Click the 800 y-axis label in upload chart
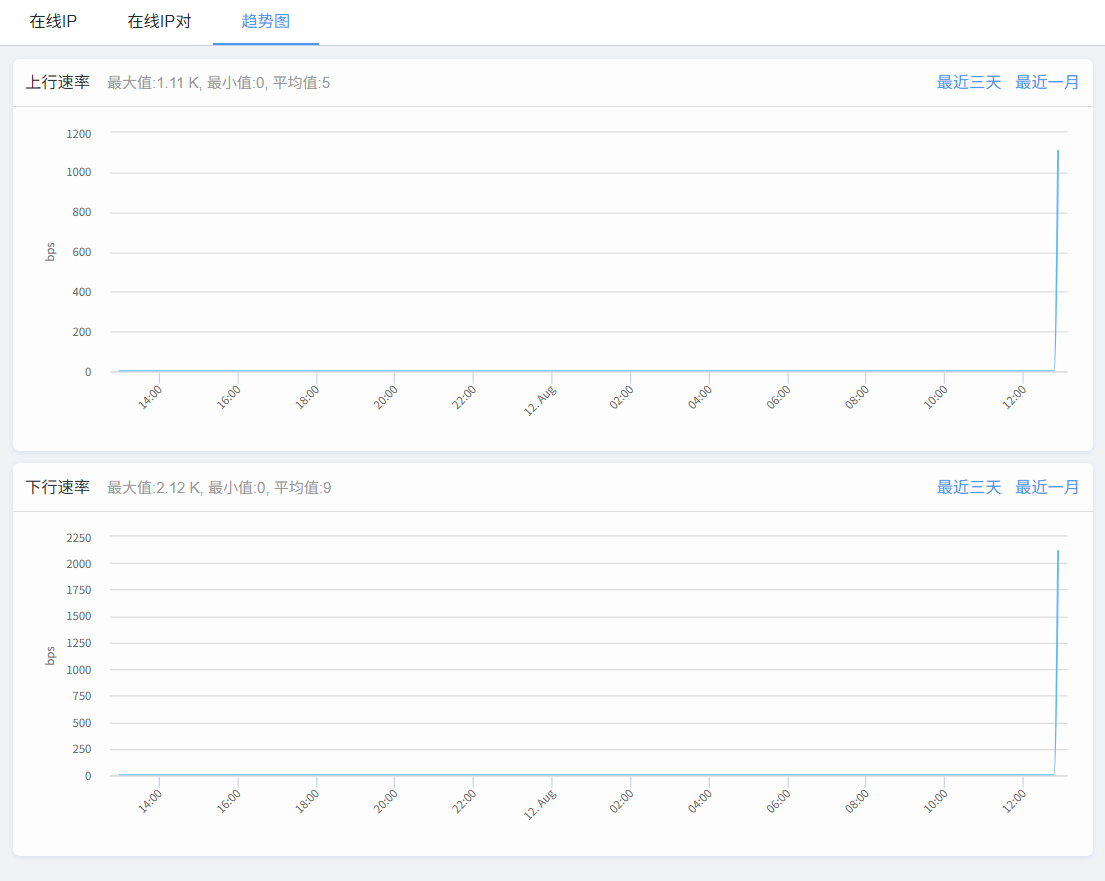Viewport: 1105px width, 881px height. click(82, 212)
